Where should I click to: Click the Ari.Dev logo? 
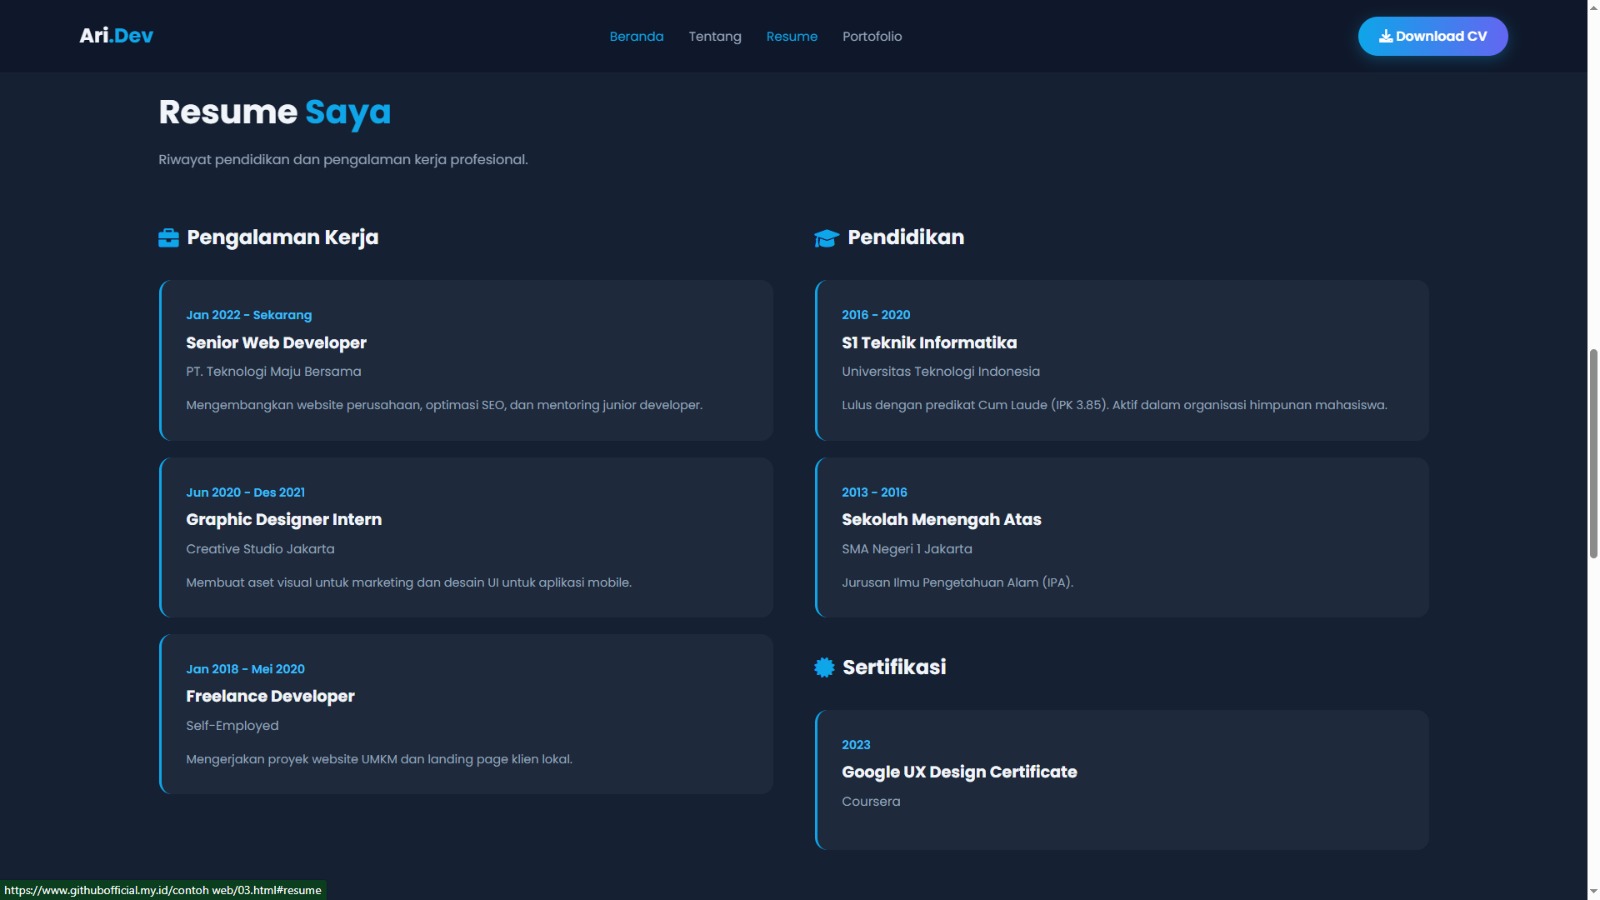[x=116, y=36]
